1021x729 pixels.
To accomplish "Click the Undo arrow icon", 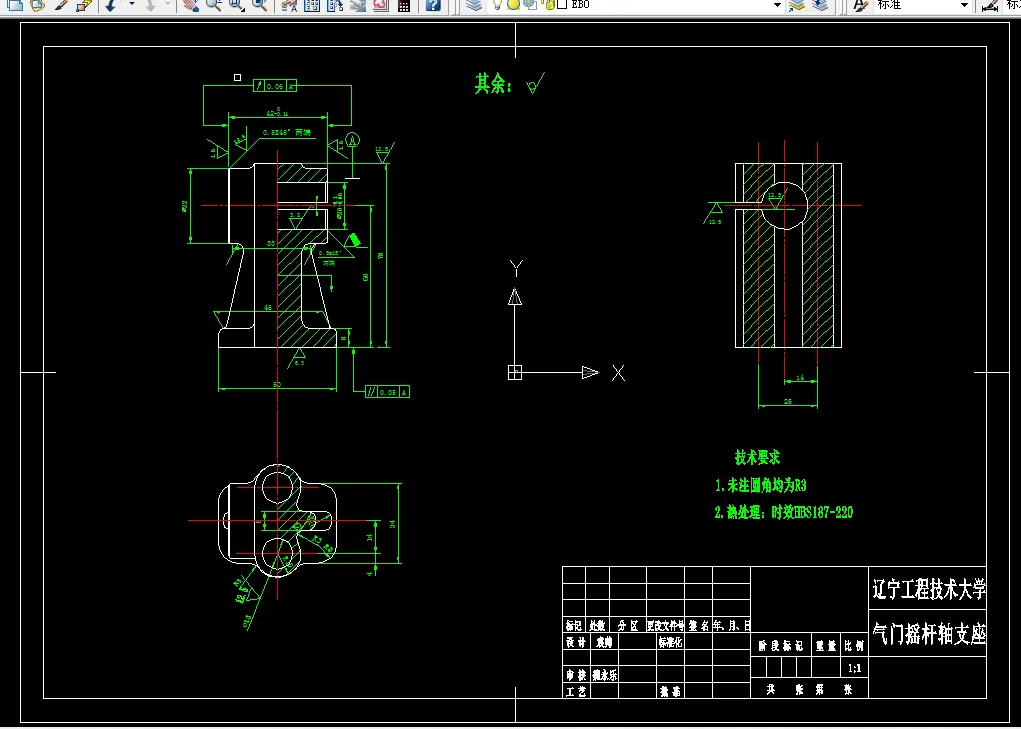I will pos(111,5).
